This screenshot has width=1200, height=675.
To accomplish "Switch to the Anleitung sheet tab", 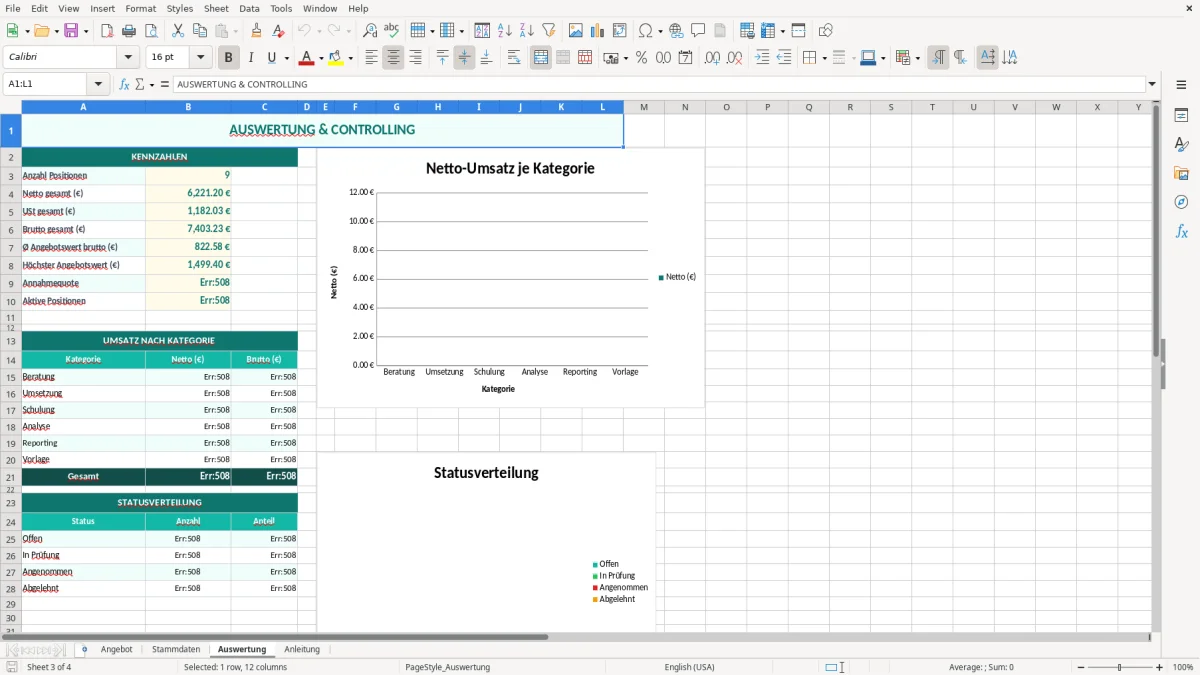I will pos(302,649).
